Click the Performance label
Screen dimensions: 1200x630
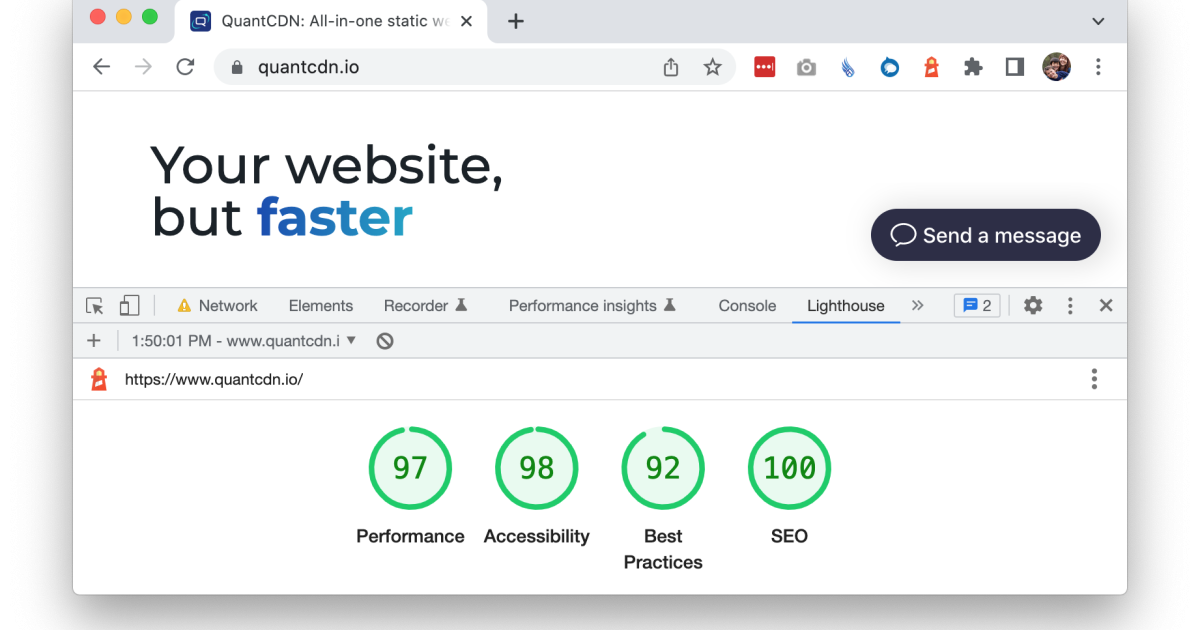[410, 536]
